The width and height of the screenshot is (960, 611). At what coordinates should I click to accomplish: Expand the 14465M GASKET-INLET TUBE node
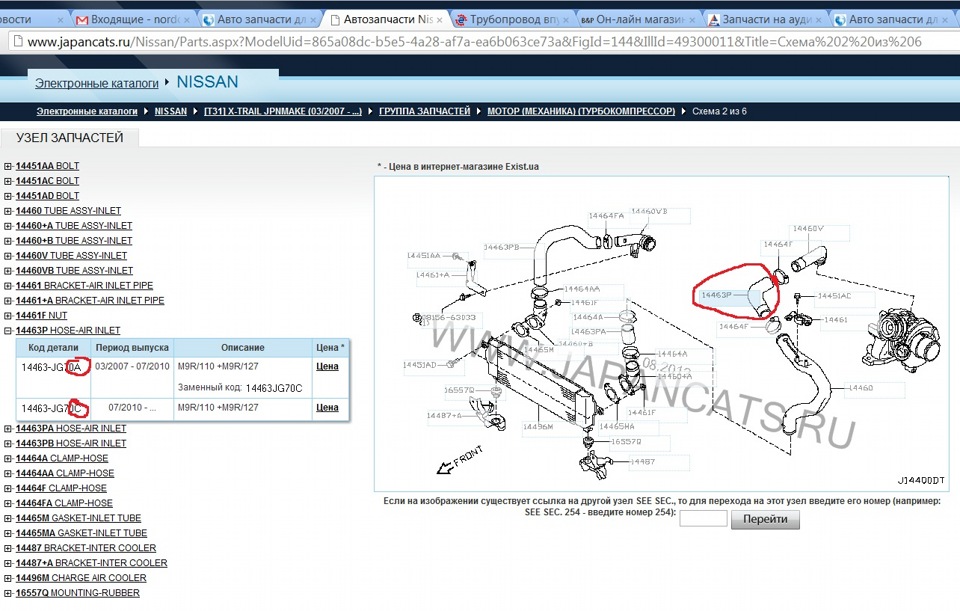[7, 518]
